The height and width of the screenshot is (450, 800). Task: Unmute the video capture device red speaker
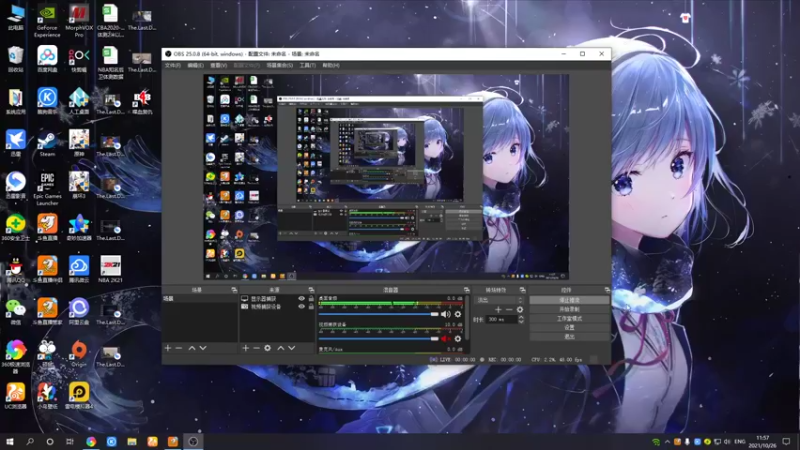pyautogui.click(x=445, y=339)
